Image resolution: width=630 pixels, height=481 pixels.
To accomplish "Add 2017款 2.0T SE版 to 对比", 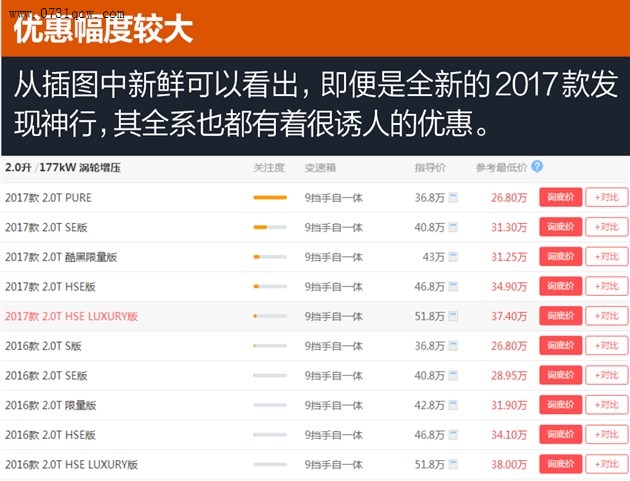I will (607, 227).
